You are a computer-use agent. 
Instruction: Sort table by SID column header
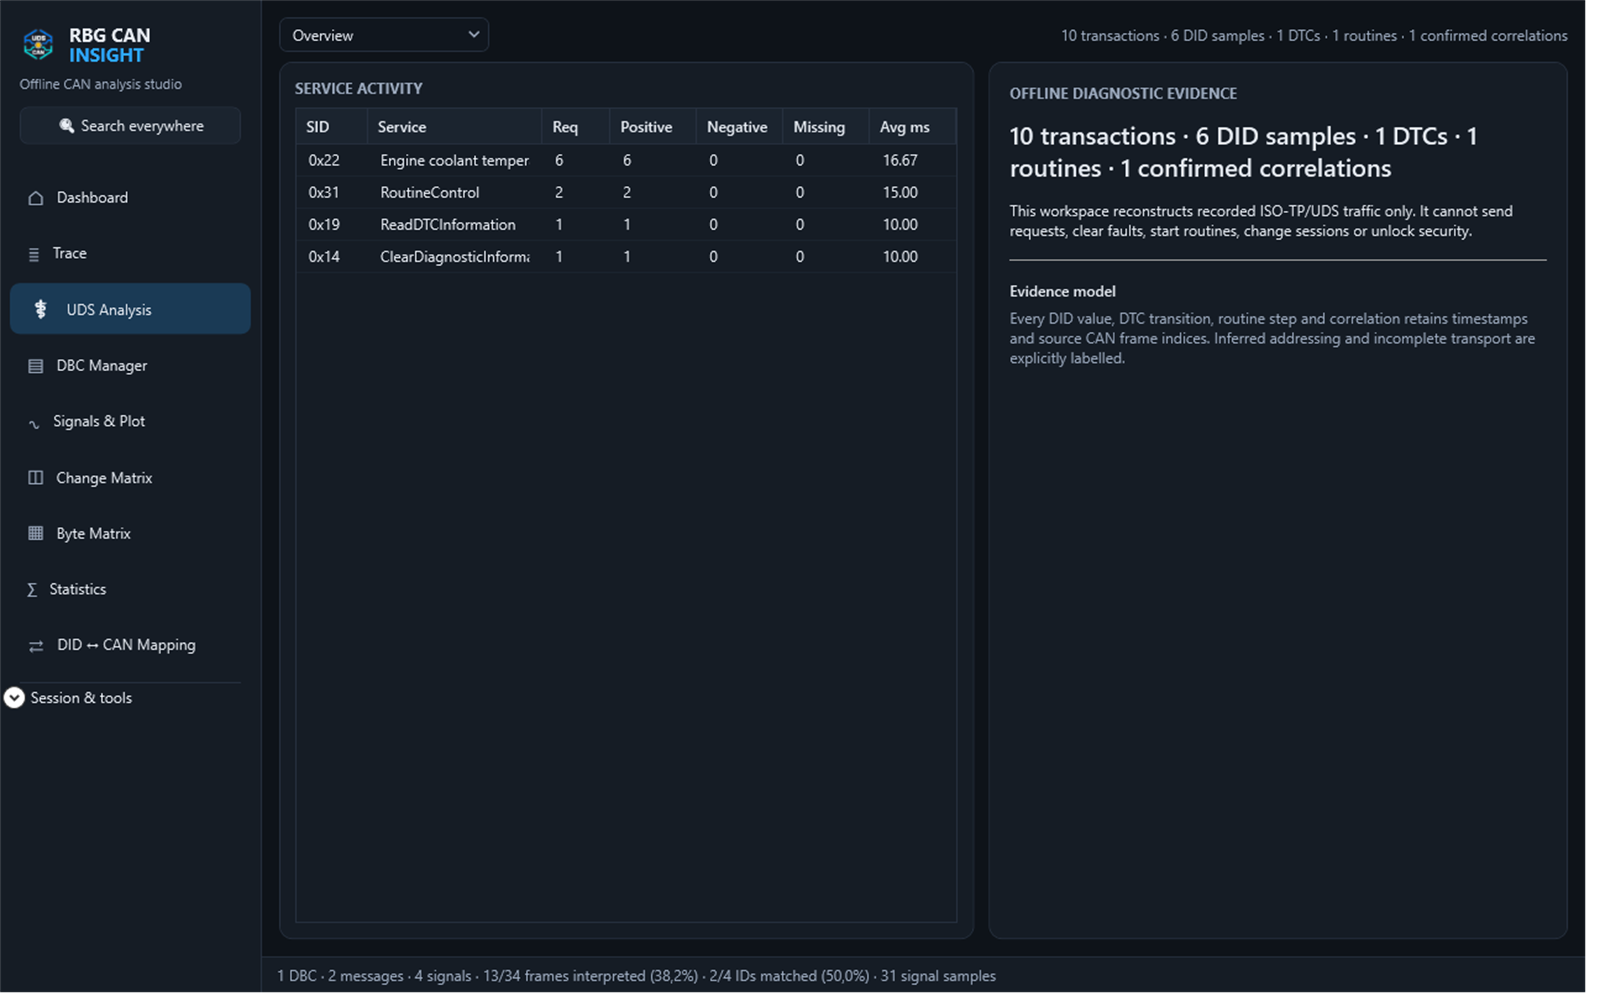pos(332,127)
